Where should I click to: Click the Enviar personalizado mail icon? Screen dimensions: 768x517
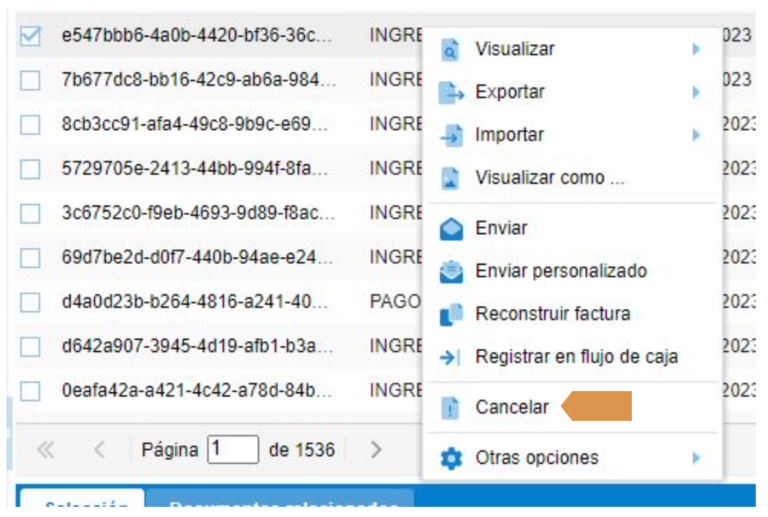click(451, 272)
